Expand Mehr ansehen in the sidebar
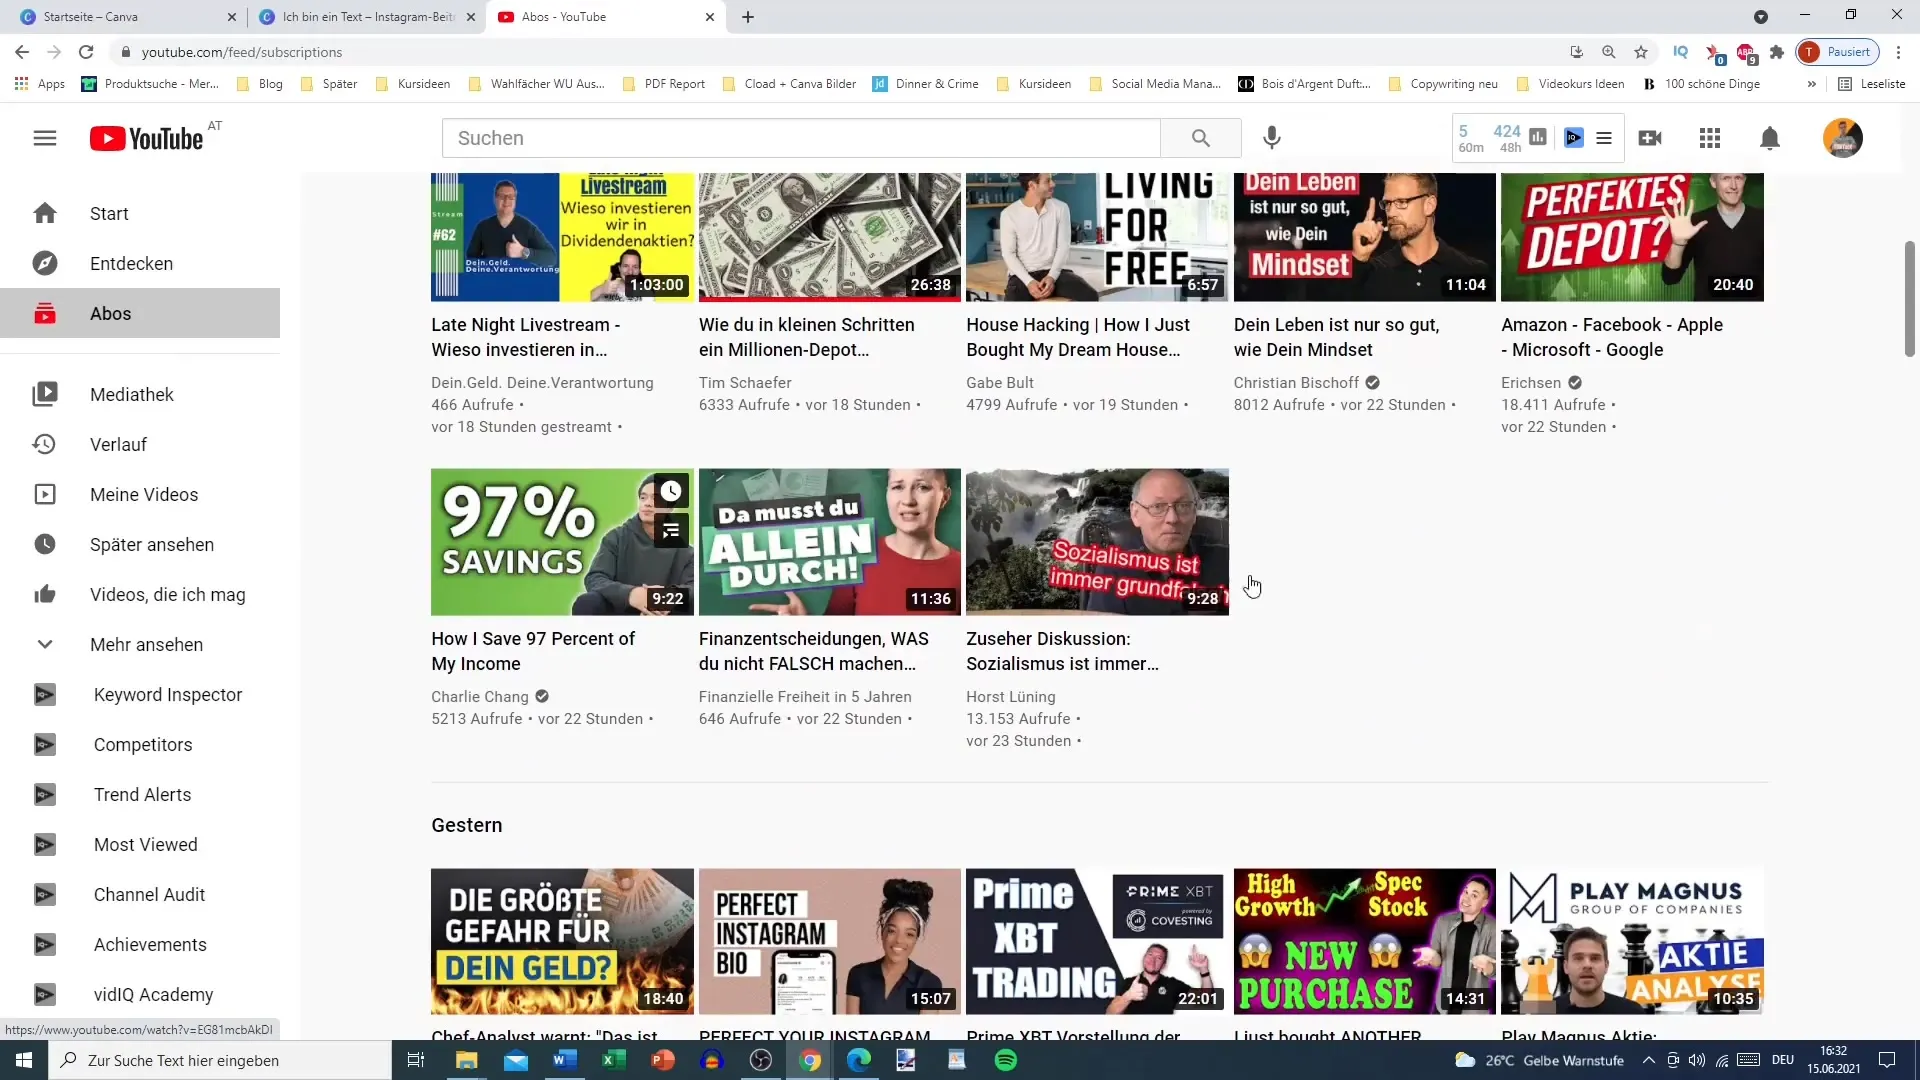This screenshot has width=1920, height=1080. pyautogui.click(x=140, y=644)
